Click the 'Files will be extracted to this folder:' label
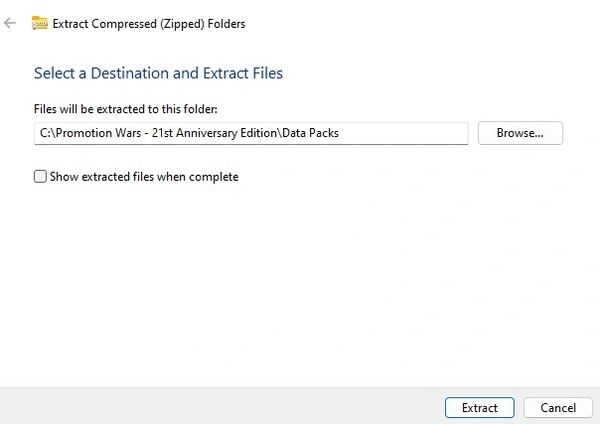Screen dimensions: 600x424 126,109
